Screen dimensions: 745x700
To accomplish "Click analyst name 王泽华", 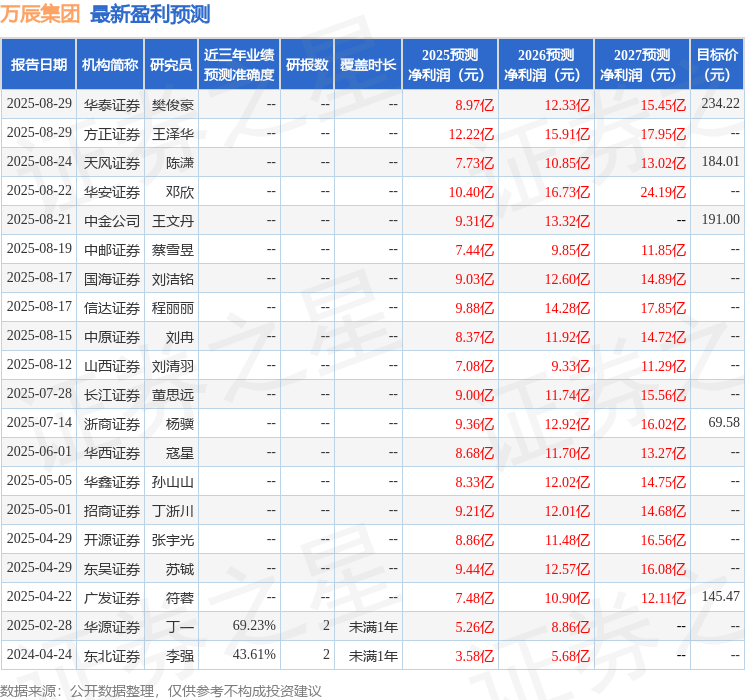I will (173, 134).
